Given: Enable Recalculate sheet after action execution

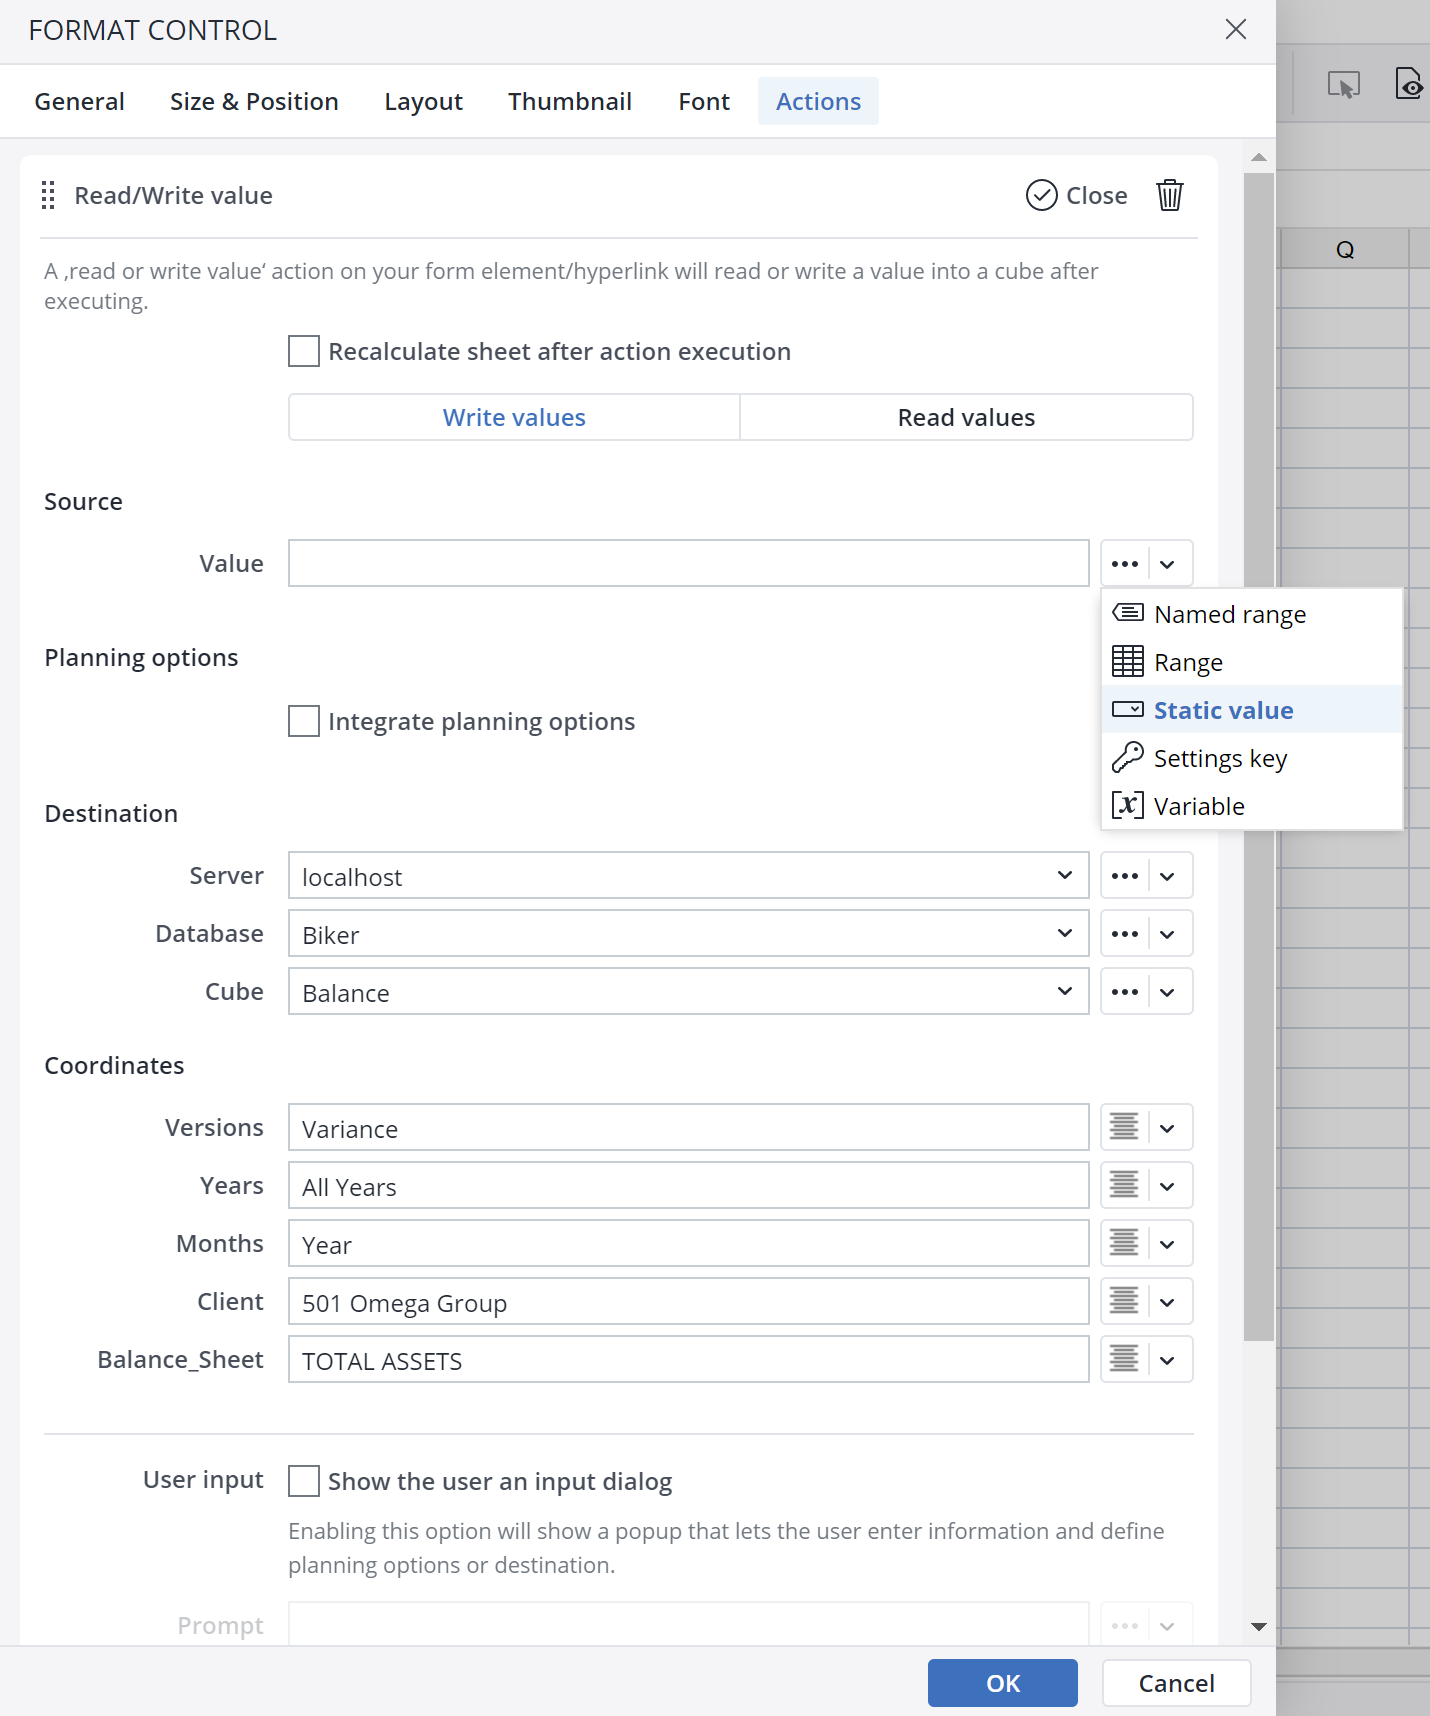Looking at the screenshot, I should coord(304,352).
